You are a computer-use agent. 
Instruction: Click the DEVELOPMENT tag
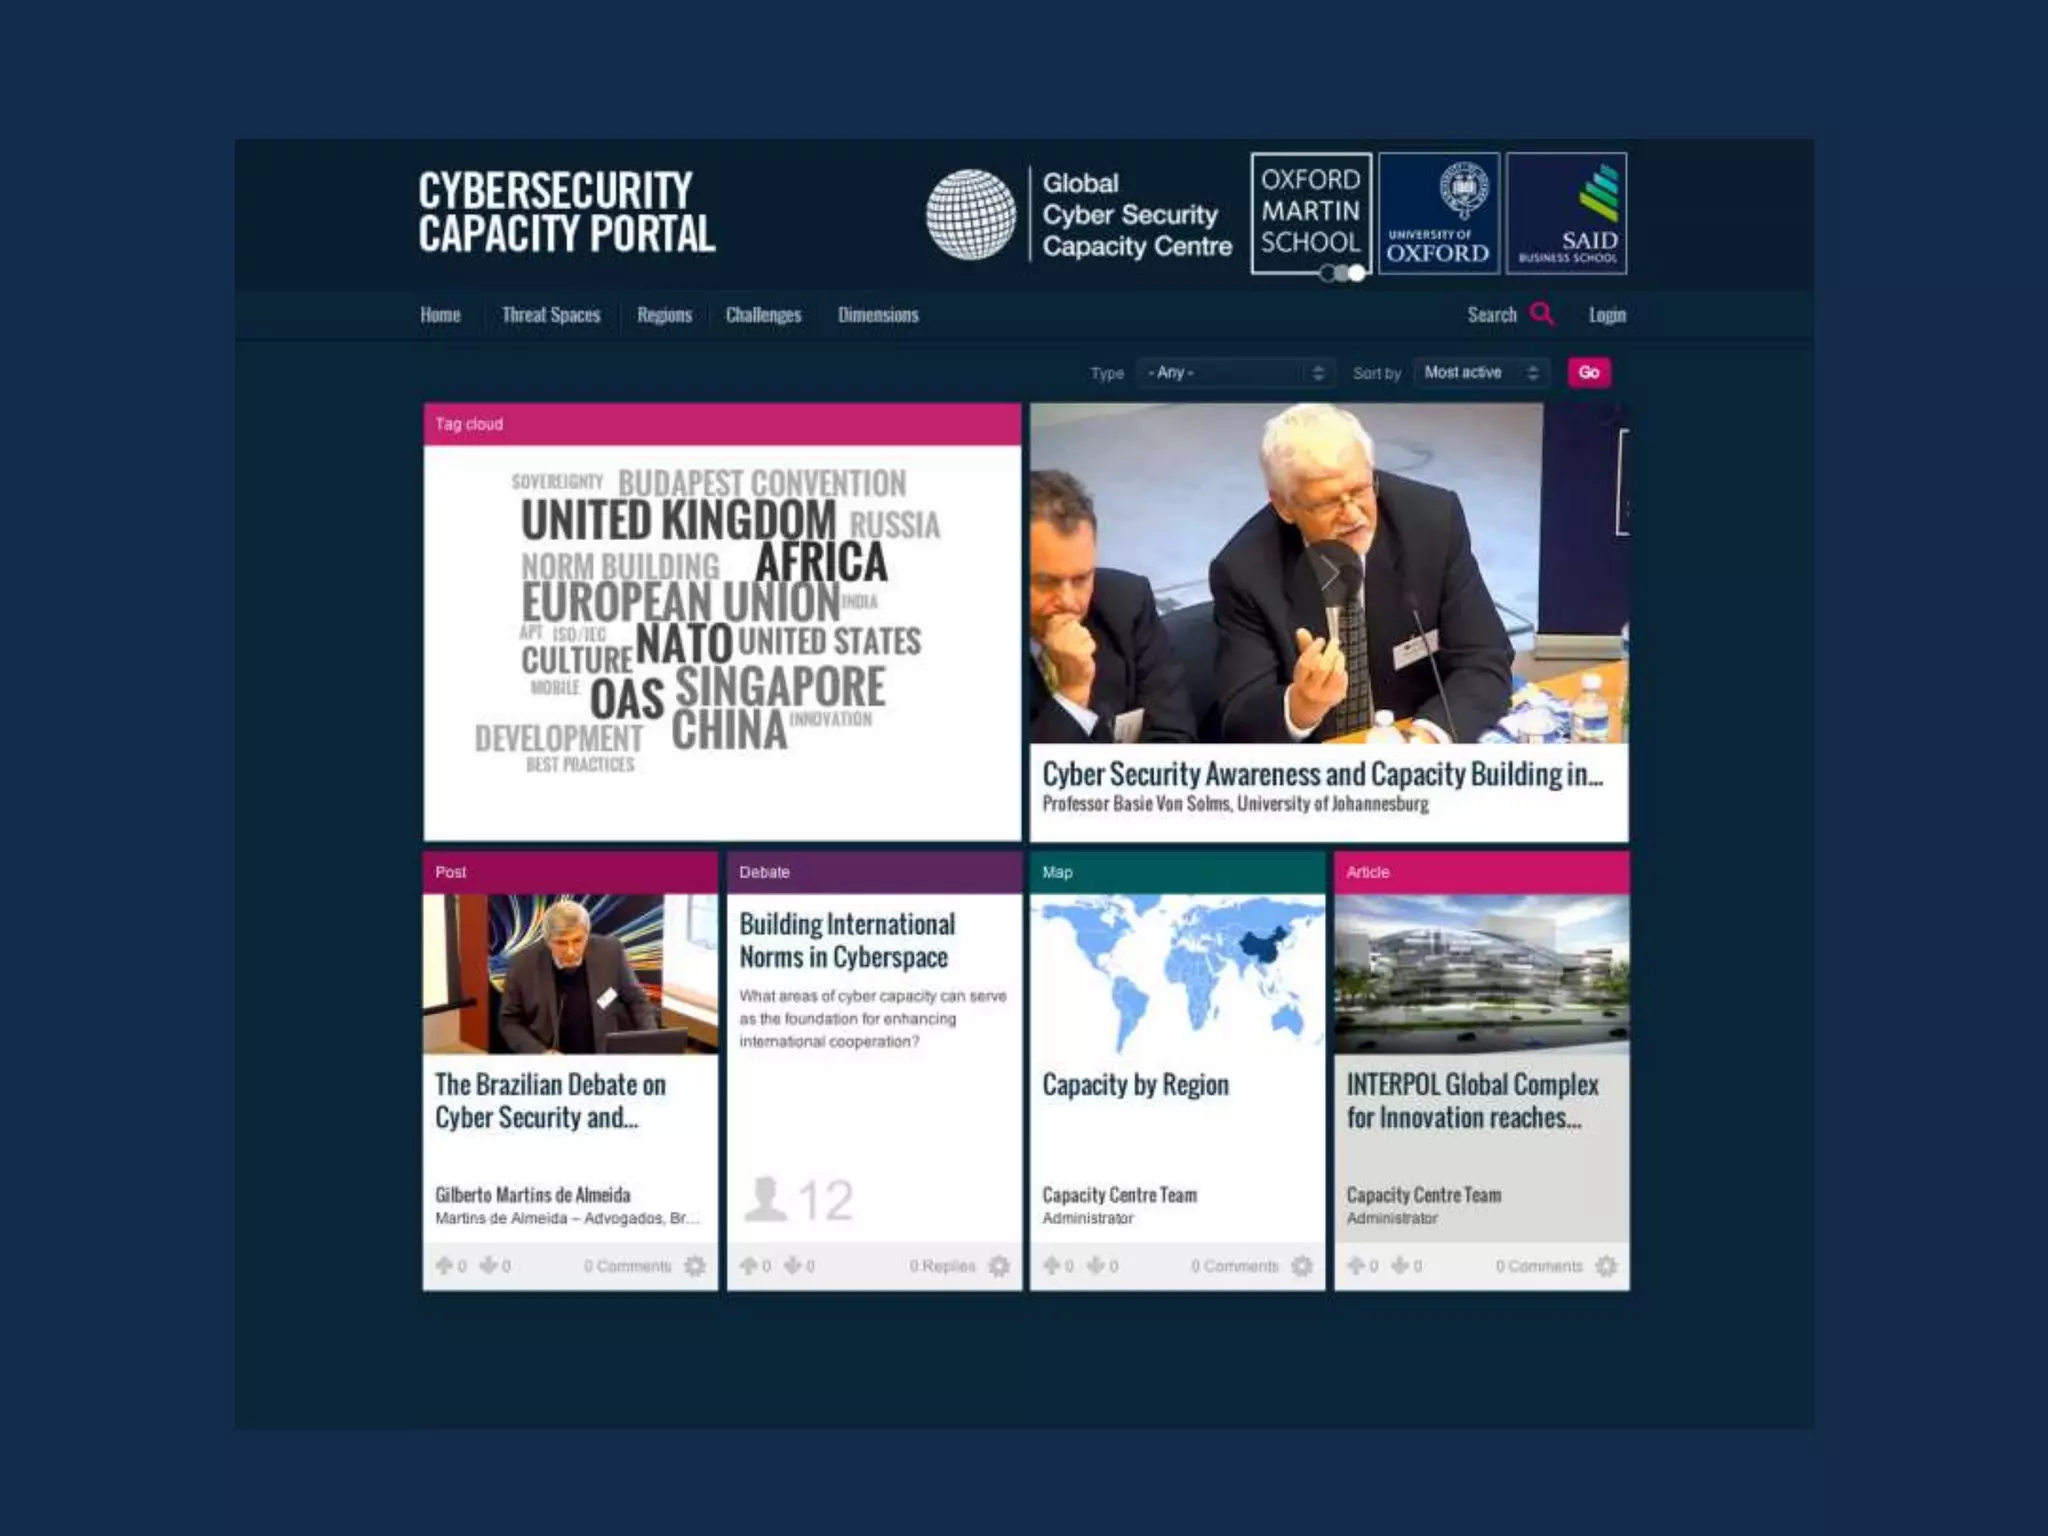pos(559,739)
